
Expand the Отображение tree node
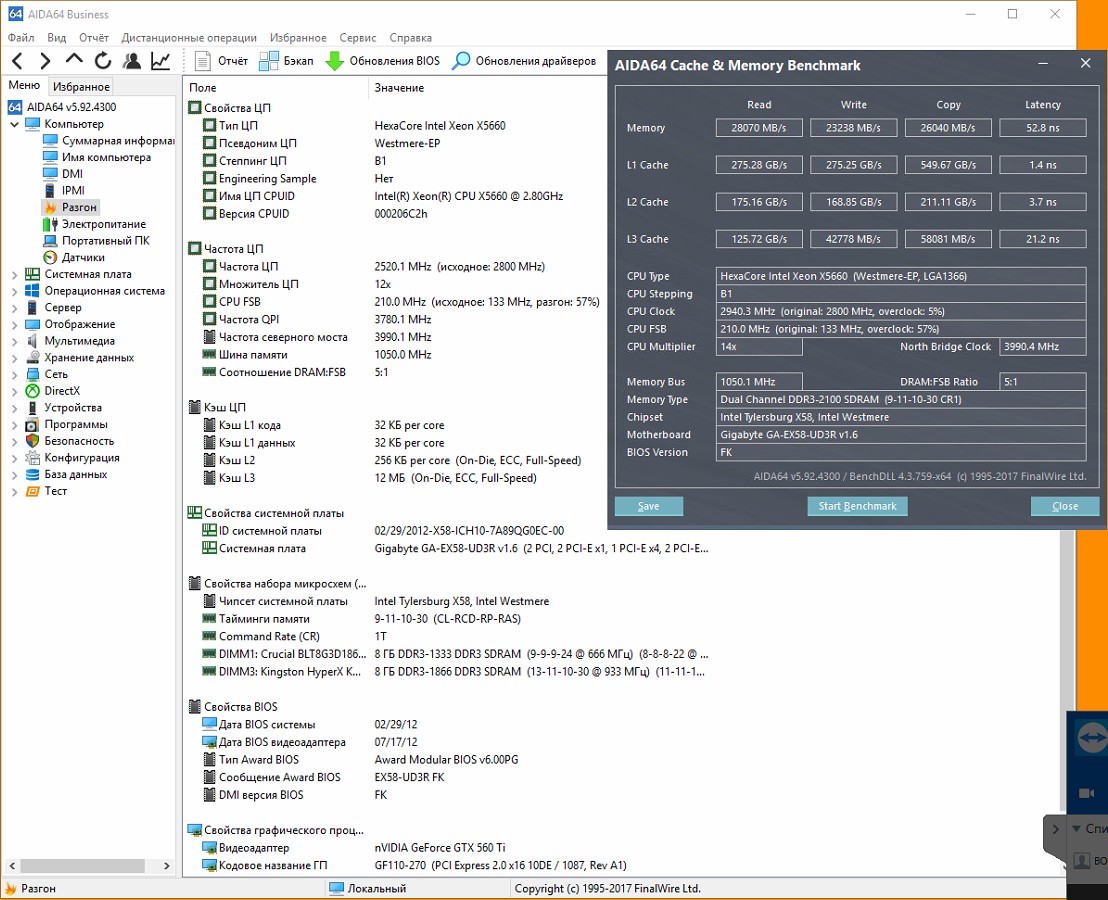point(14,325)
